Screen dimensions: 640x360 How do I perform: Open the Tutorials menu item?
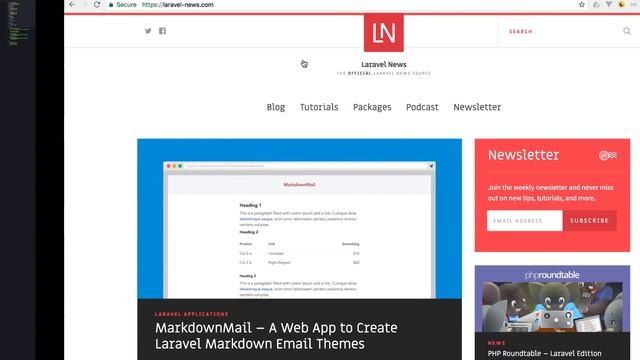[319, 107]
